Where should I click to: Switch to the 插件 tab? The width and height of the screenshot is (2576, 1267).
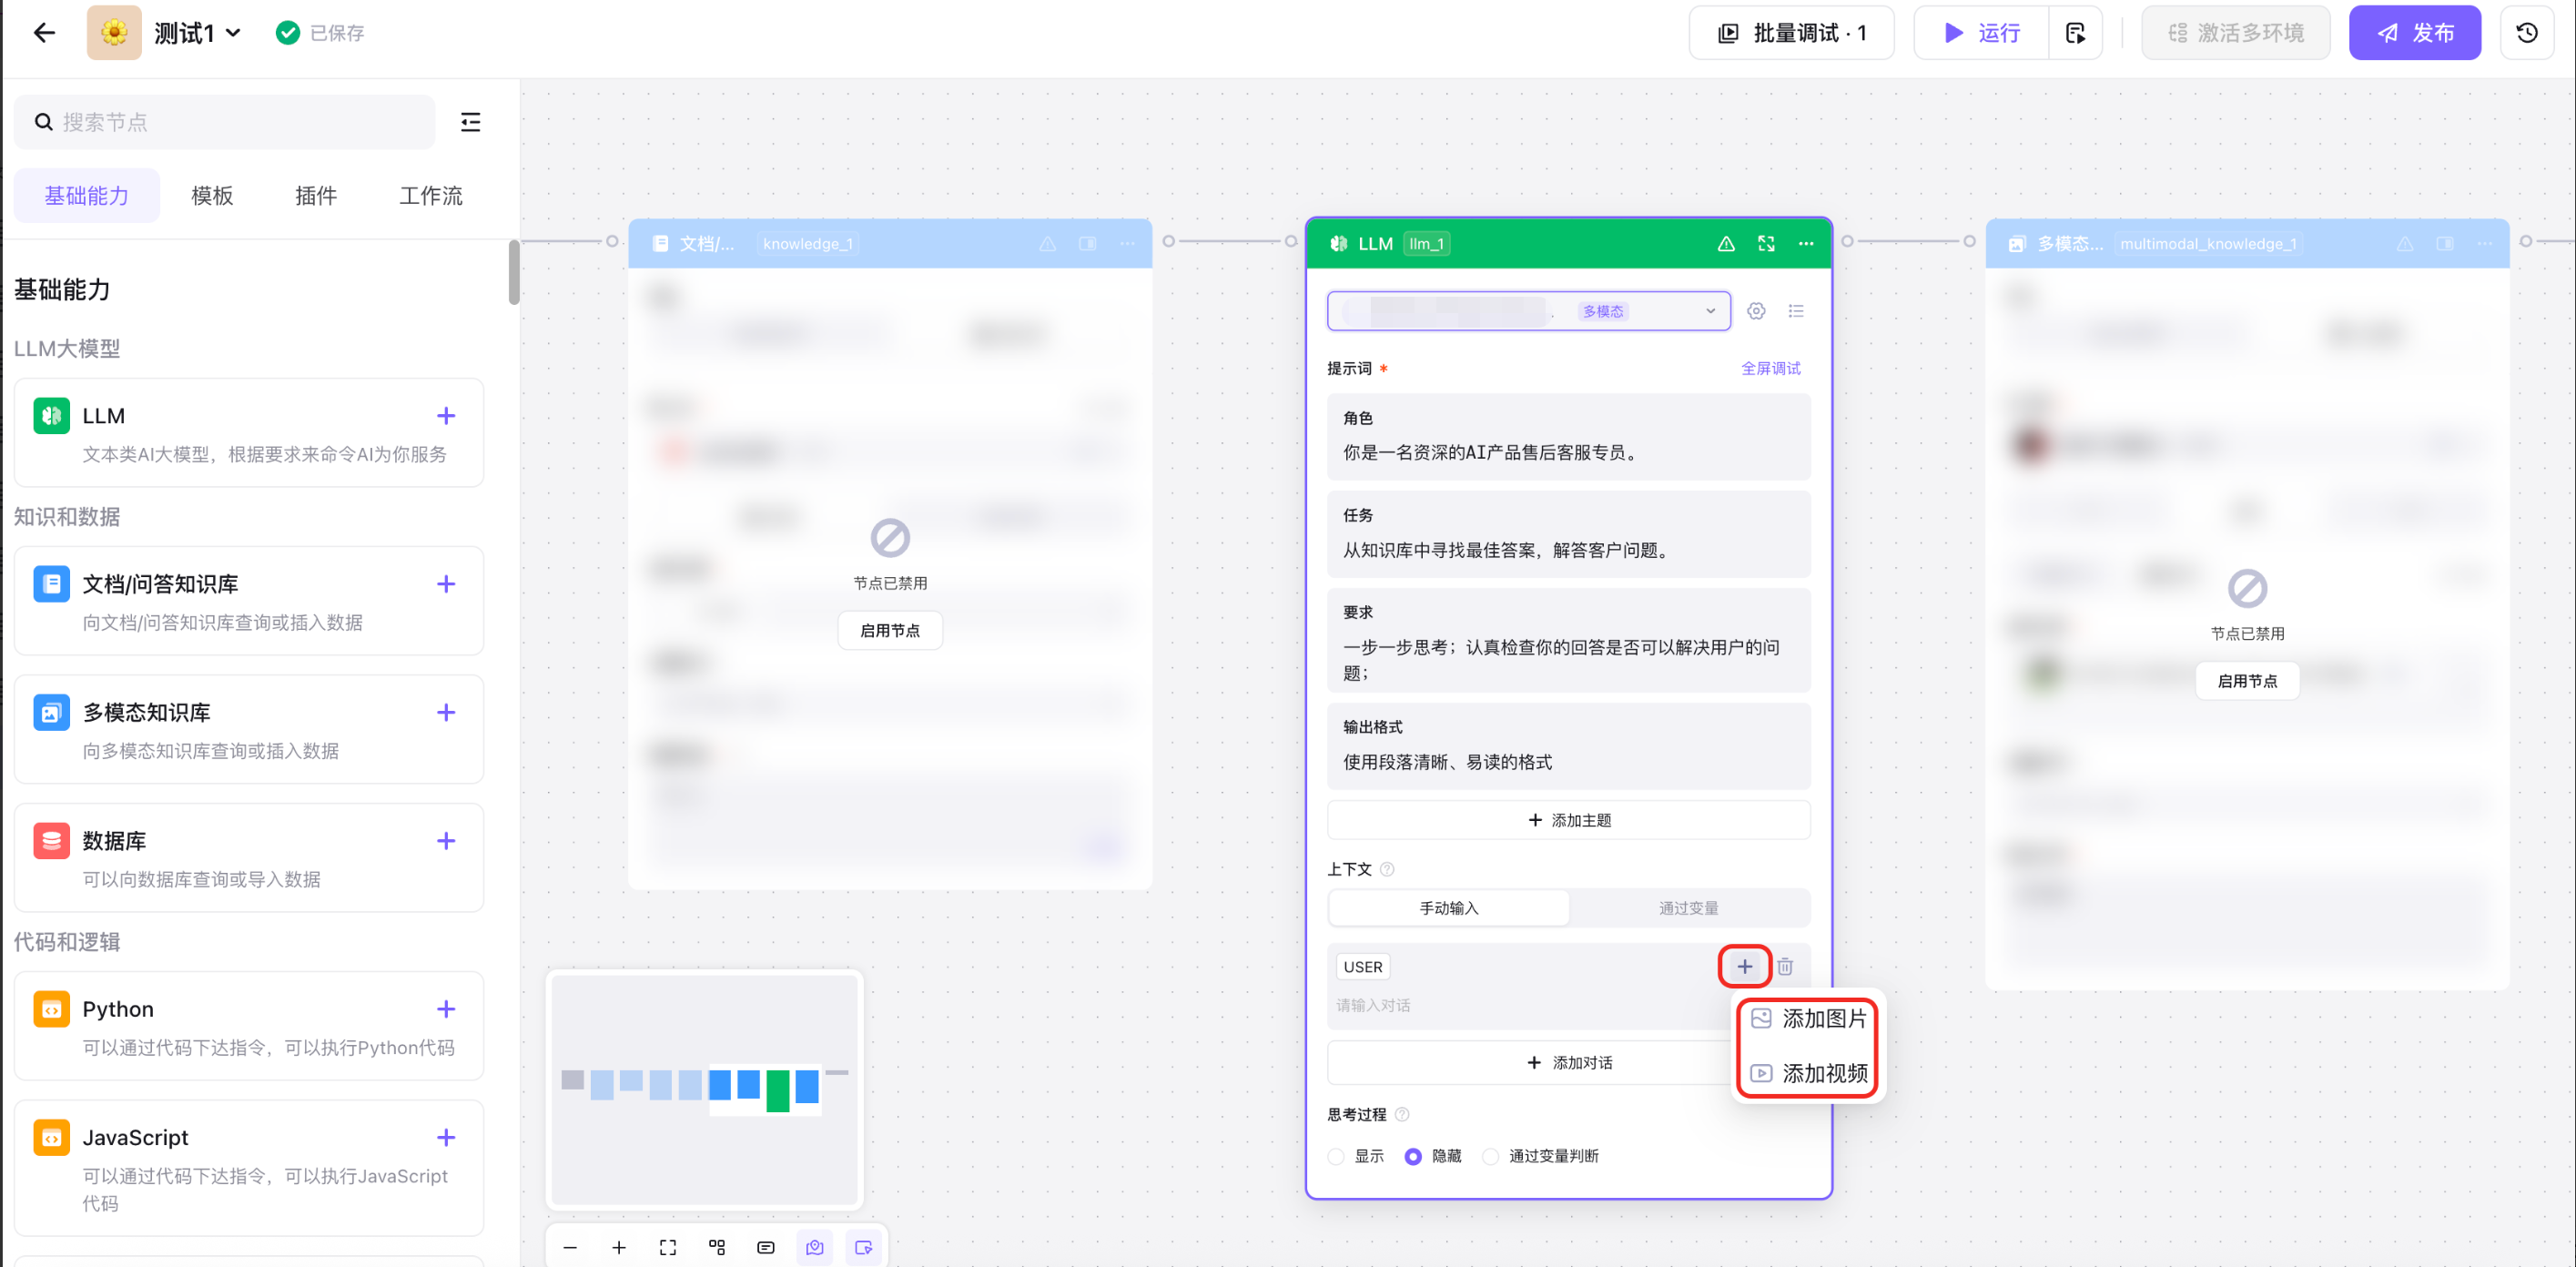(x=315, y=195)
